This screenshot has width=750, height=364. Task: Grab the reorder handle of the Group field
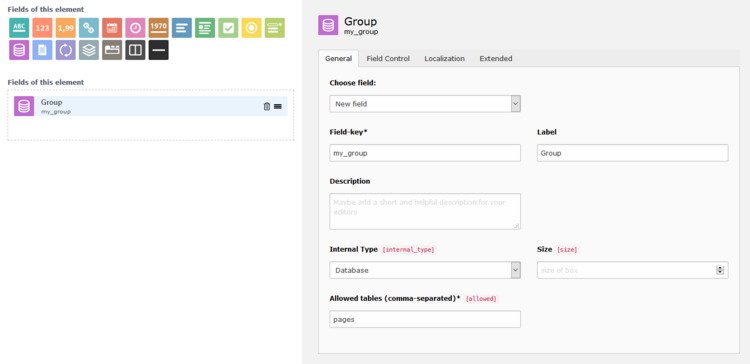coord(278,106)
